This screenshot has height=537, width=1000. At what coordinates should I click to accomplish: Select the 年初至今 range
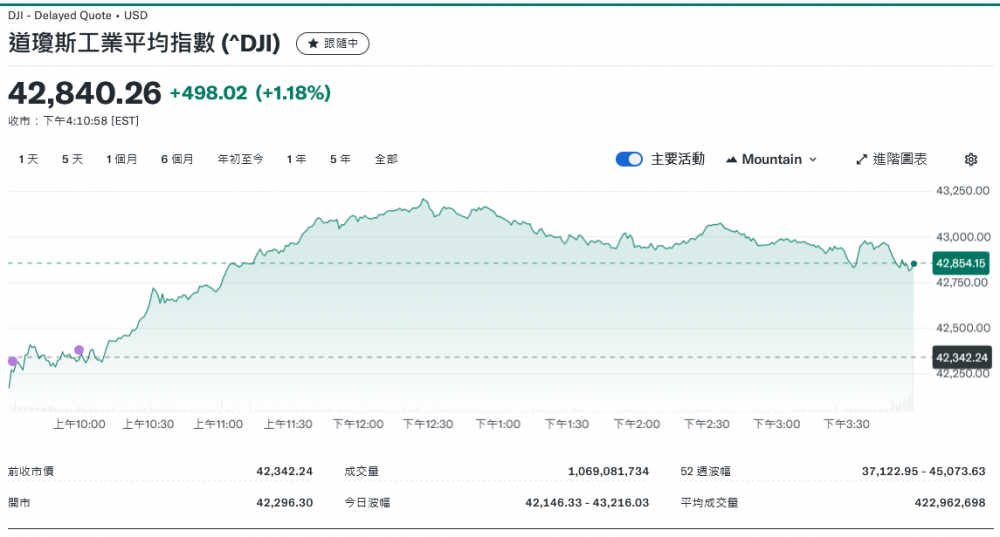[241, 159]
